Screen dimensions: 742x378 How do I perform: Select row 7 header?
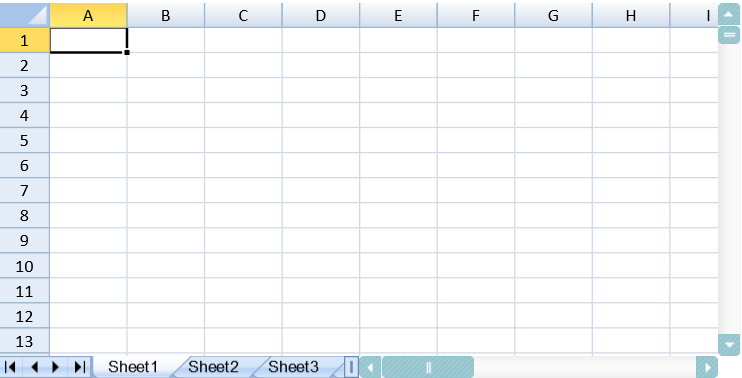25,190
